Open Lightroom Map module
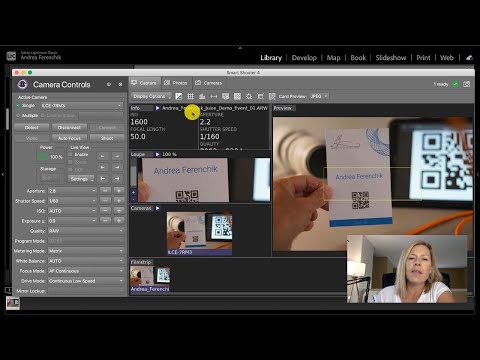Image resolution: width=480 pixels, height=360 pixels. click(x=333, y=58)
